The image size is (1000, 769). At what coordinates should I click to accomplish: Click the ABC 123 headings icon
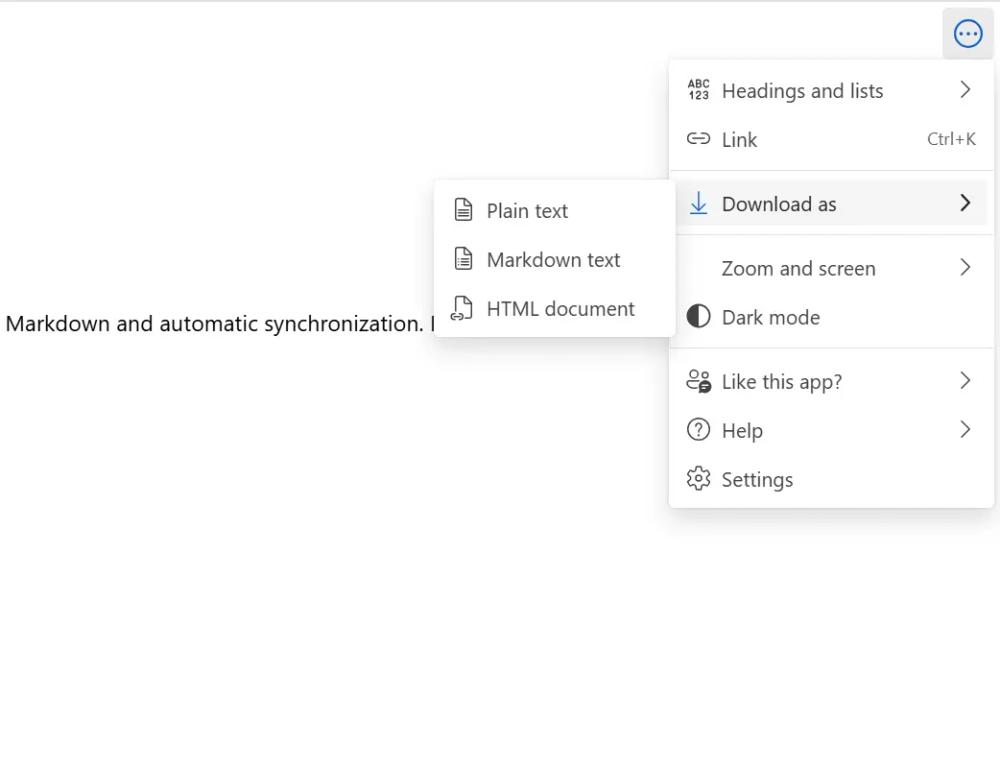698,91
